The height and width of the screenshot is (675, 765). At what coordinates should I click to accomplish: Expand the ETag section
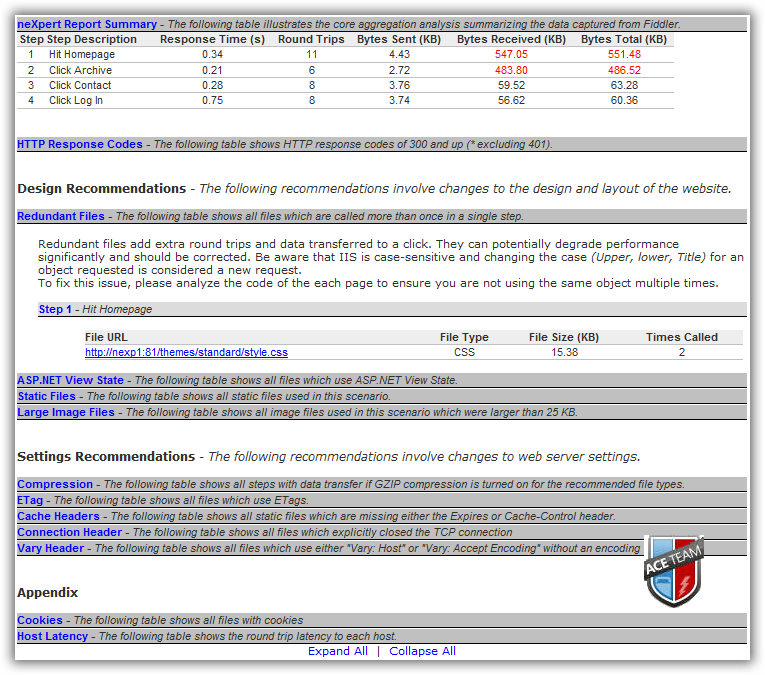click(x=30, y=500)
